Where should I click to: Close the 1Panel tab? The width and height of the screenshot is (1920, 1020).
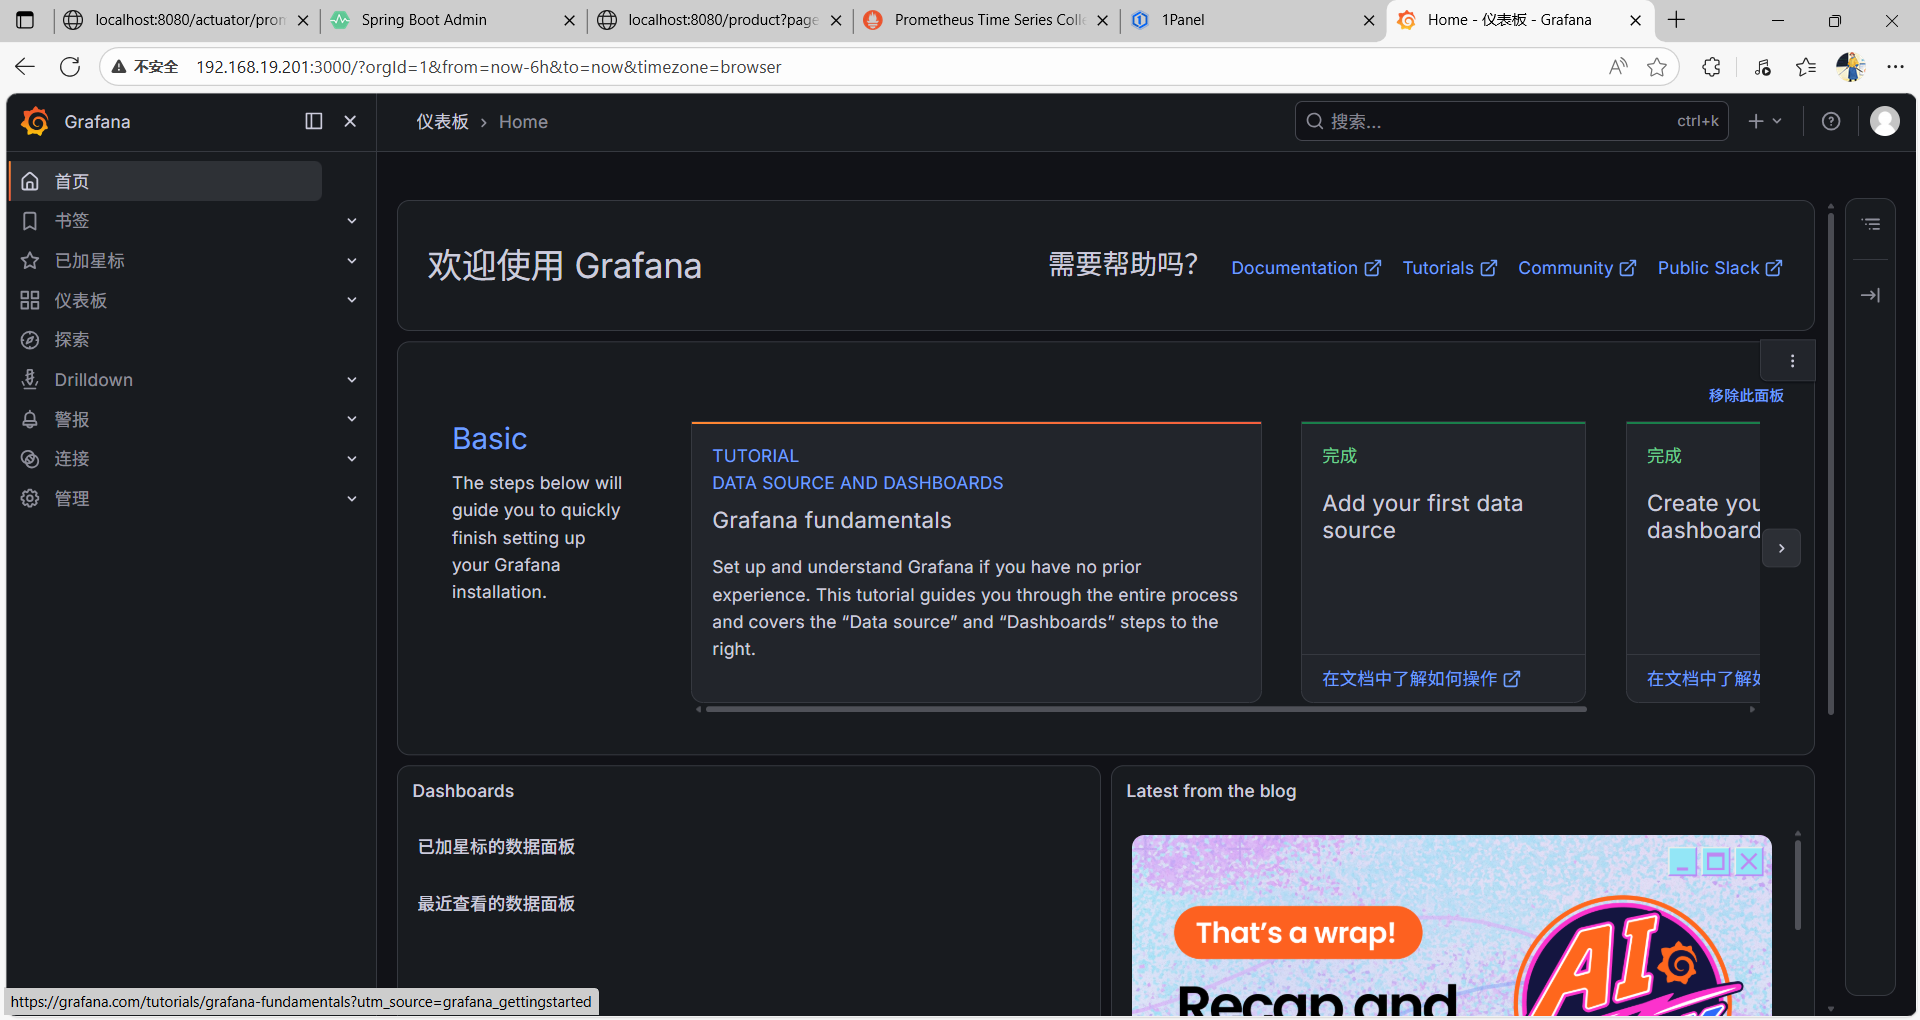tap(1369, 20)
